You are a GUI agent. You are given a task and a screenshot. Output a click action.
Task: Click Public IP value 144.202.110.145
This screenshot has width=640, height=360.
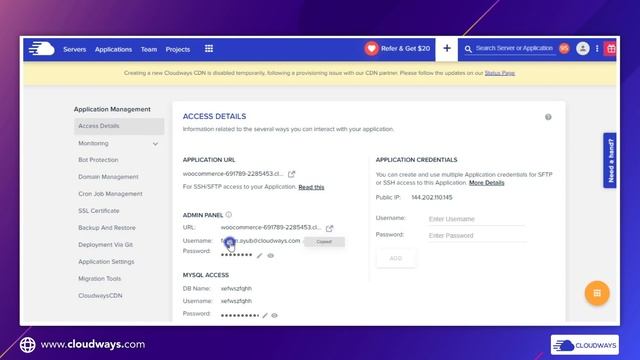(432, 198)
